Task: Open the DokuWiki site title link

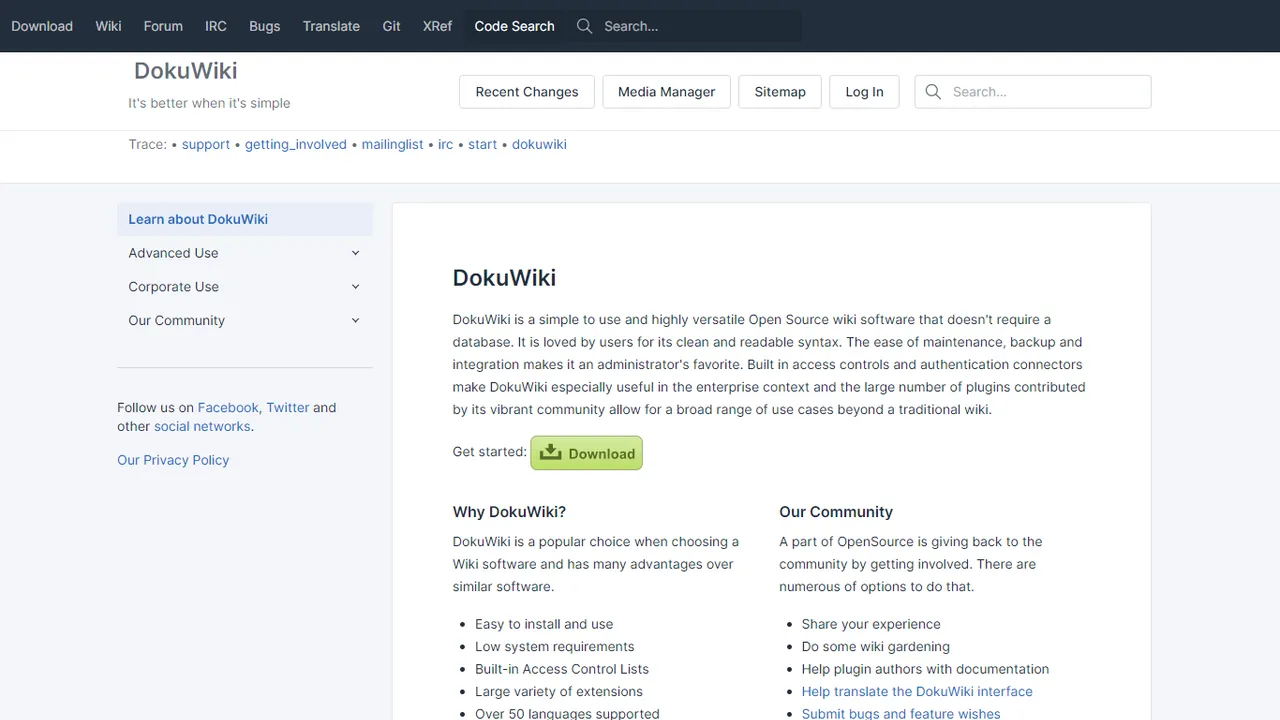Action: point(186,71)
